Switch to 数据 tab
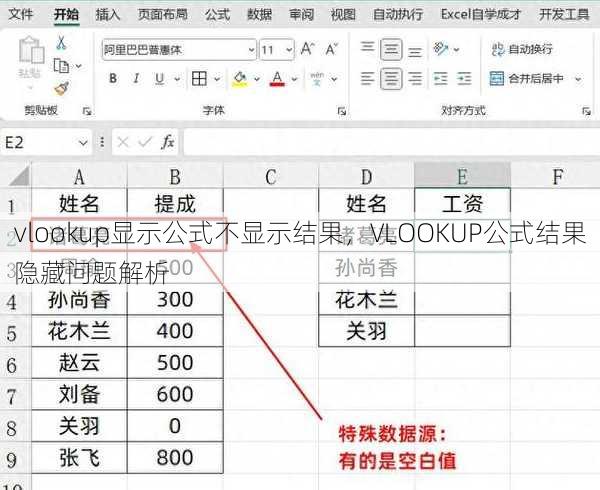 tap(259, 15)
